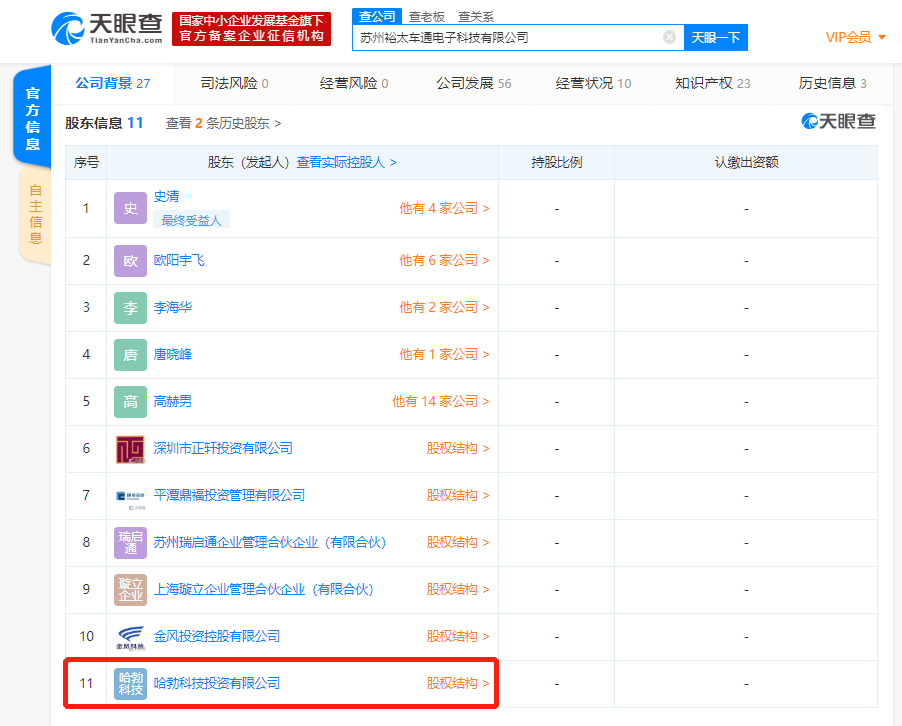Expand 李海华's 他有2家公司 list
Viewport: 902px width, 726px height.
pos(444,308)
